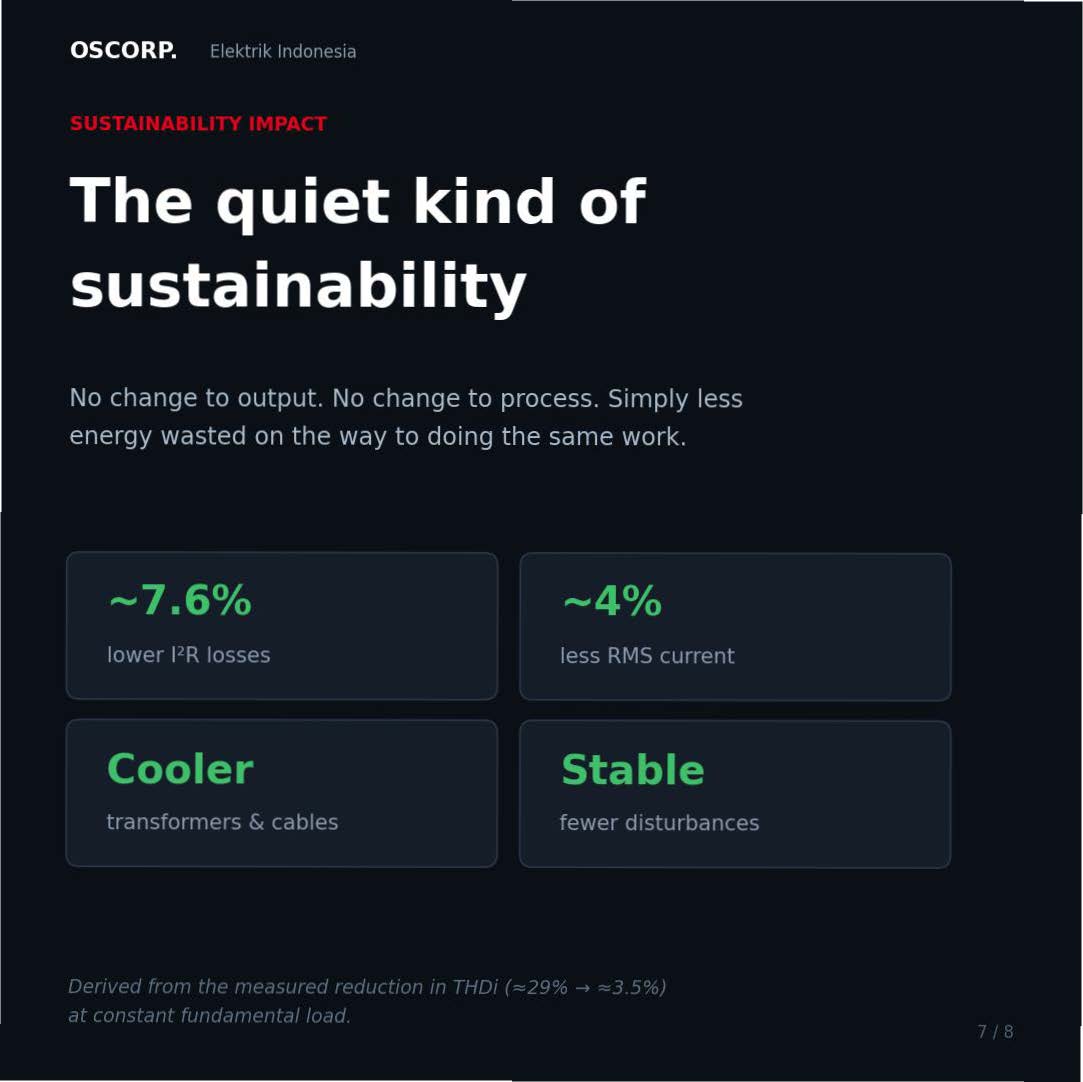Click the italic THDi reduction footnote
1083x1082 pixels.
coord(367,1001)
